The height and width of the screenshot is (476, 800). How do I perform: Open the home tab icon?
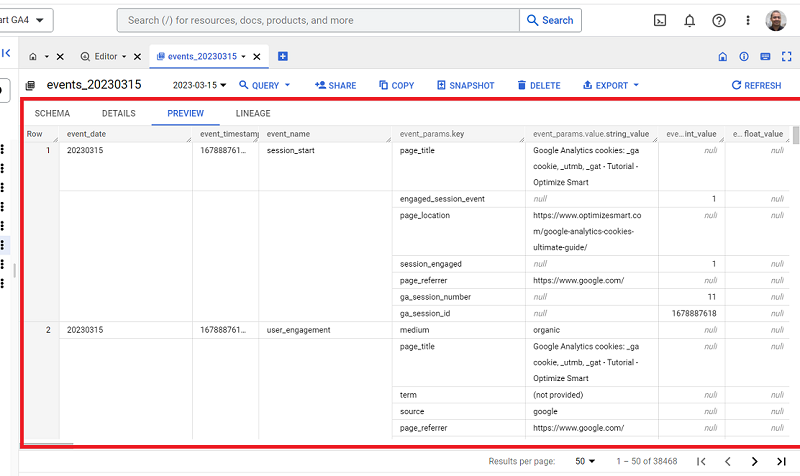point(33,57)
